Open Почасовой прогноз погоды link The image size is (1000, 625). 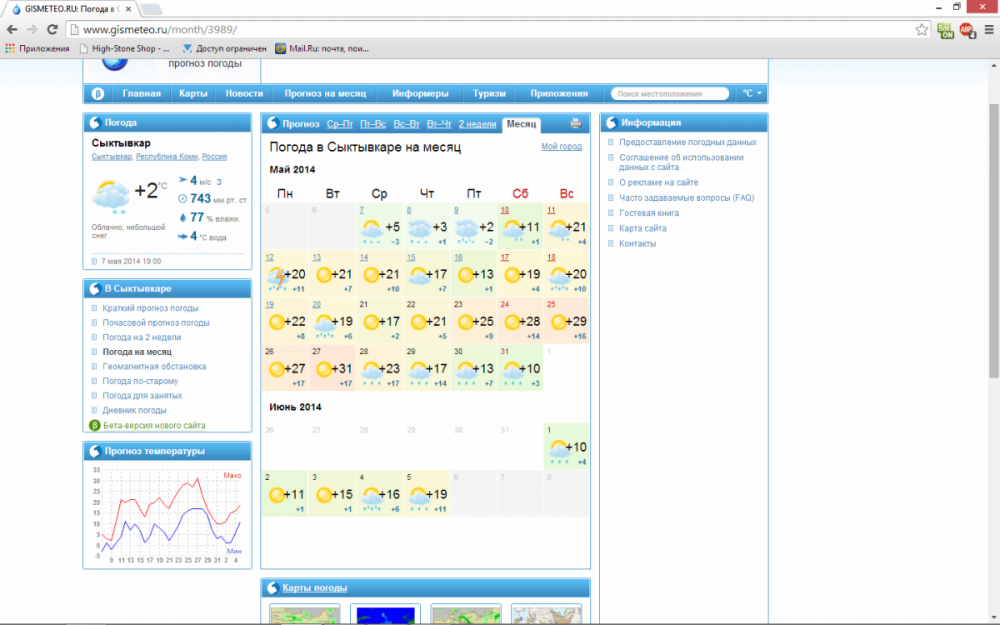(x=156, y=323)
